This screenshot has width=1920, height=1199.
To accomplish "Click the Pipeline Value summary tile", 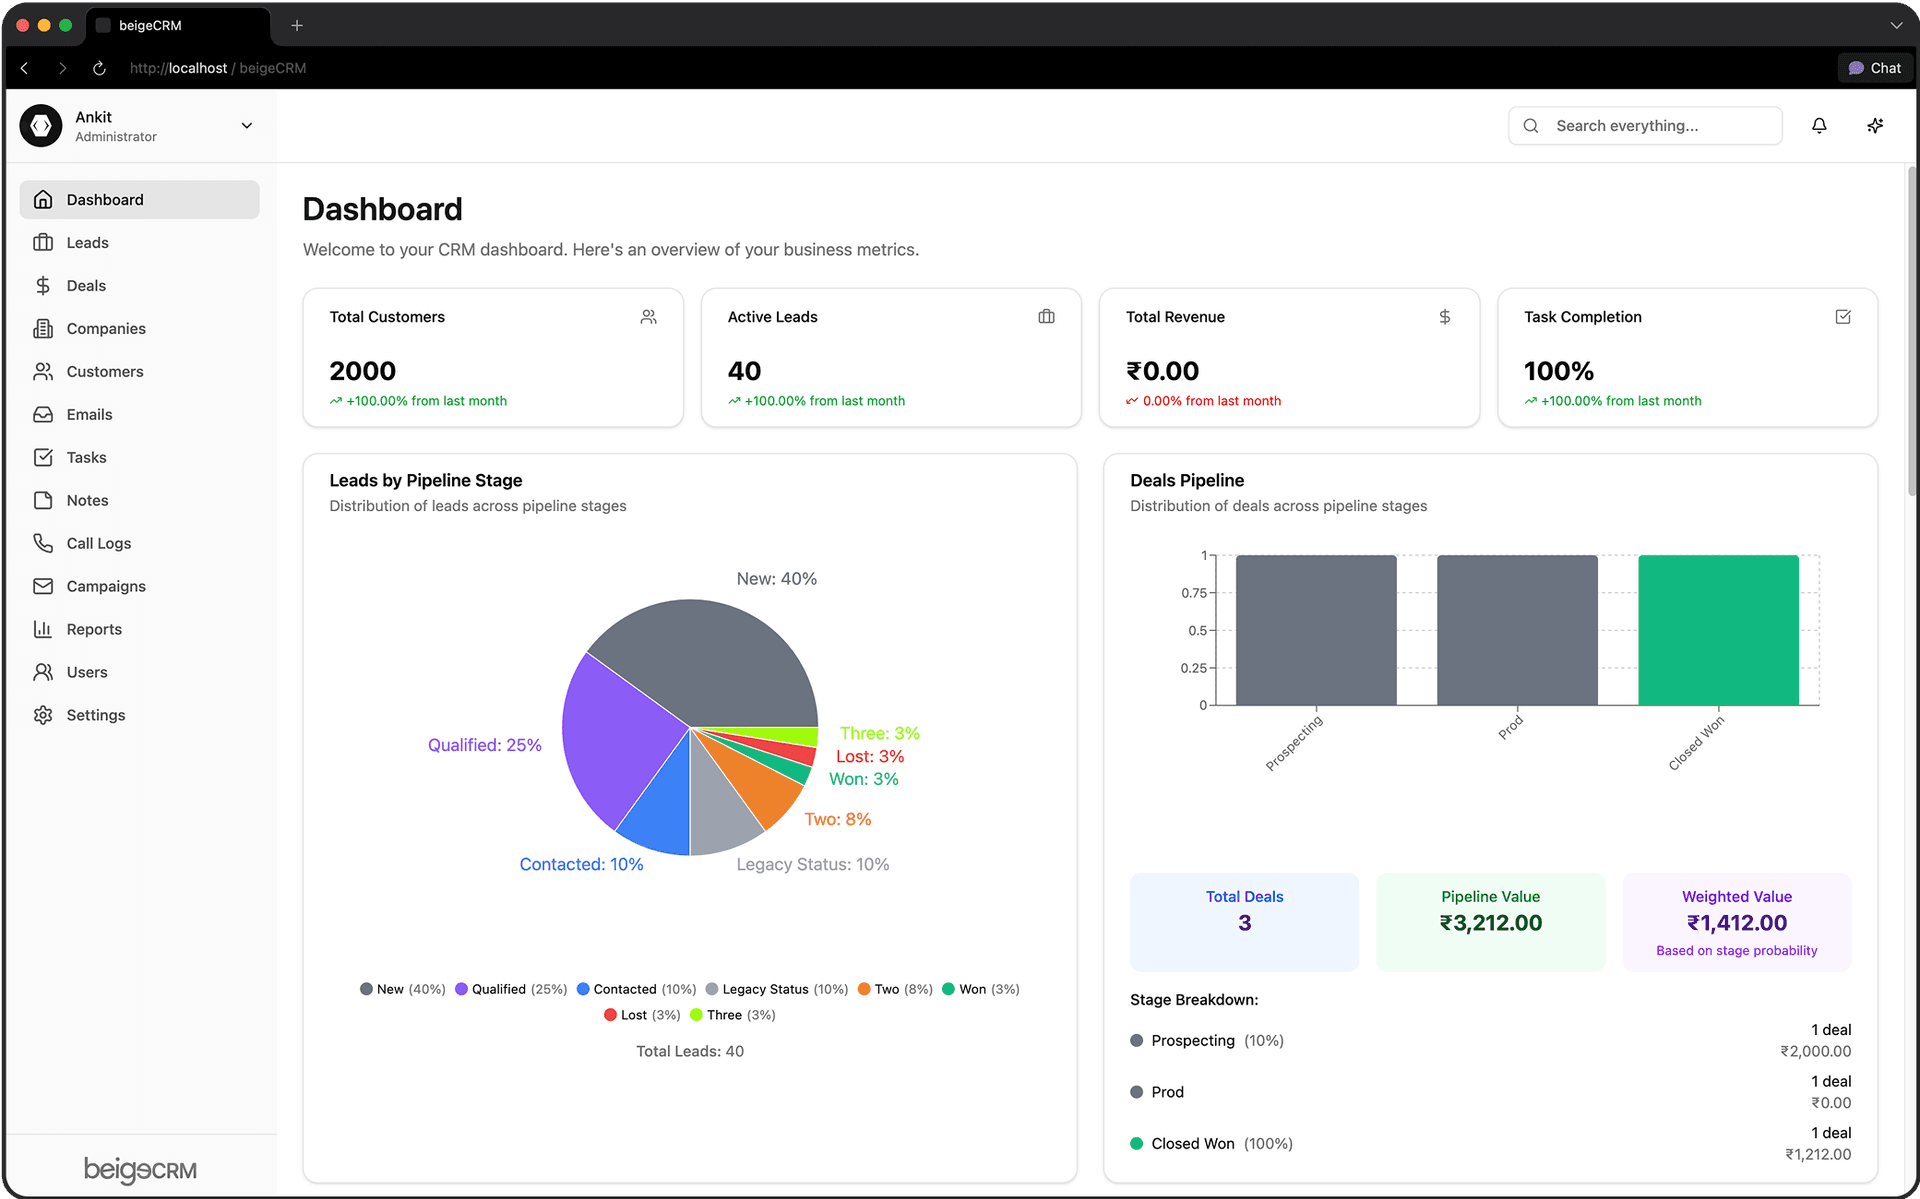I will click(1490, 922).
